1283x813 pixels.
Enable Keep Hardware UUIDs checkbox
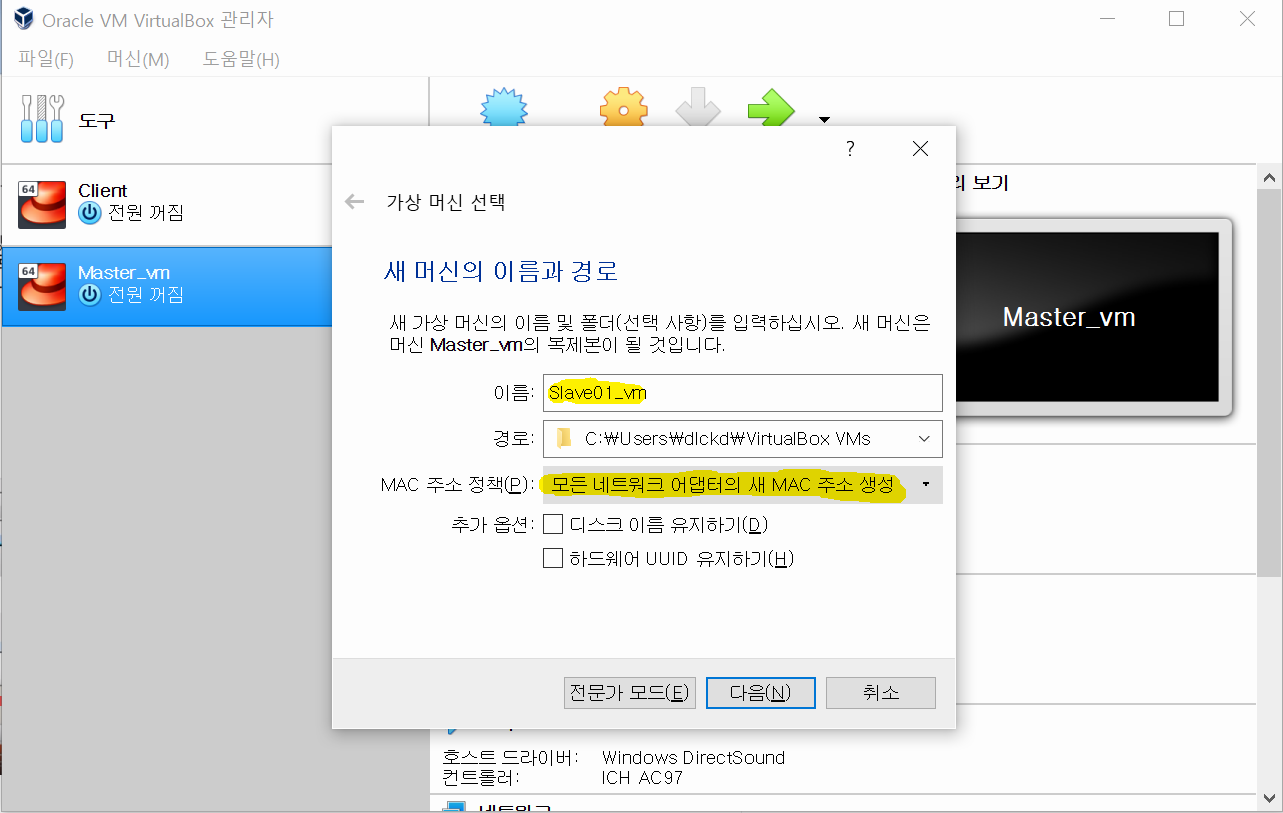pyautogui.click(x=553, y=558)
